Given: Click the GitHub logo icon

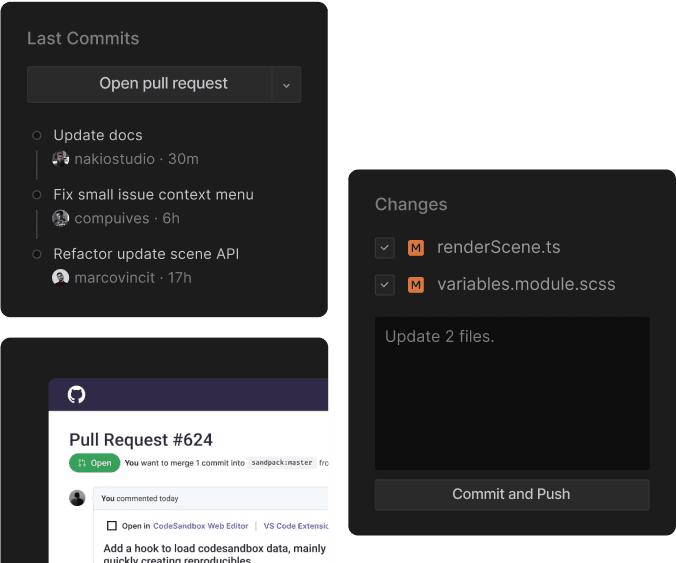Looking at the screenshot, I should tap(76, 394).
